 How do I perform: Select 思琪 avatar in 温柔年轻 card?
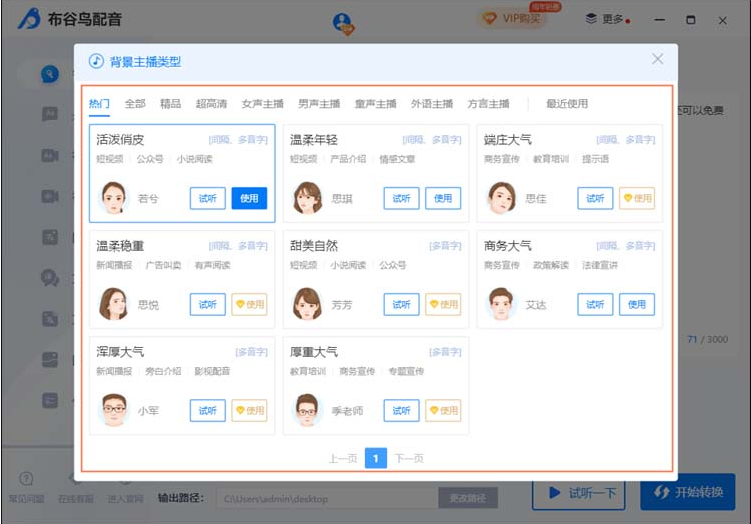tap(307, 198)
